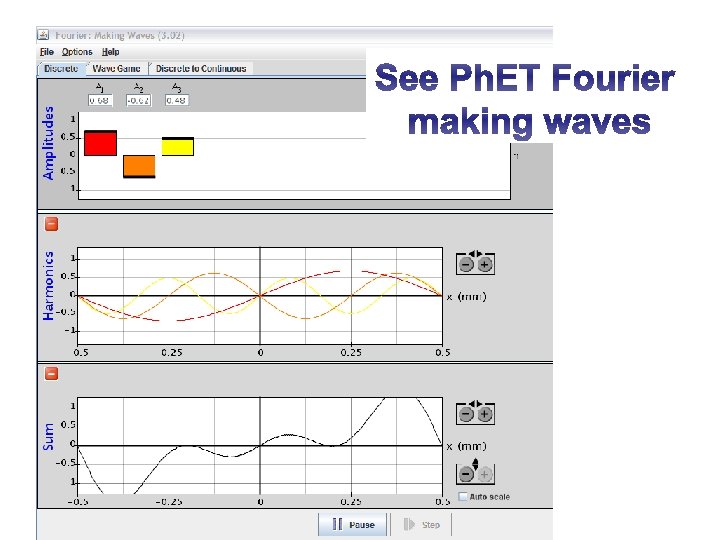Zoom in horizontally on Harmonics graph
This screenshot has width=720, height=540.
click(484, 264)
